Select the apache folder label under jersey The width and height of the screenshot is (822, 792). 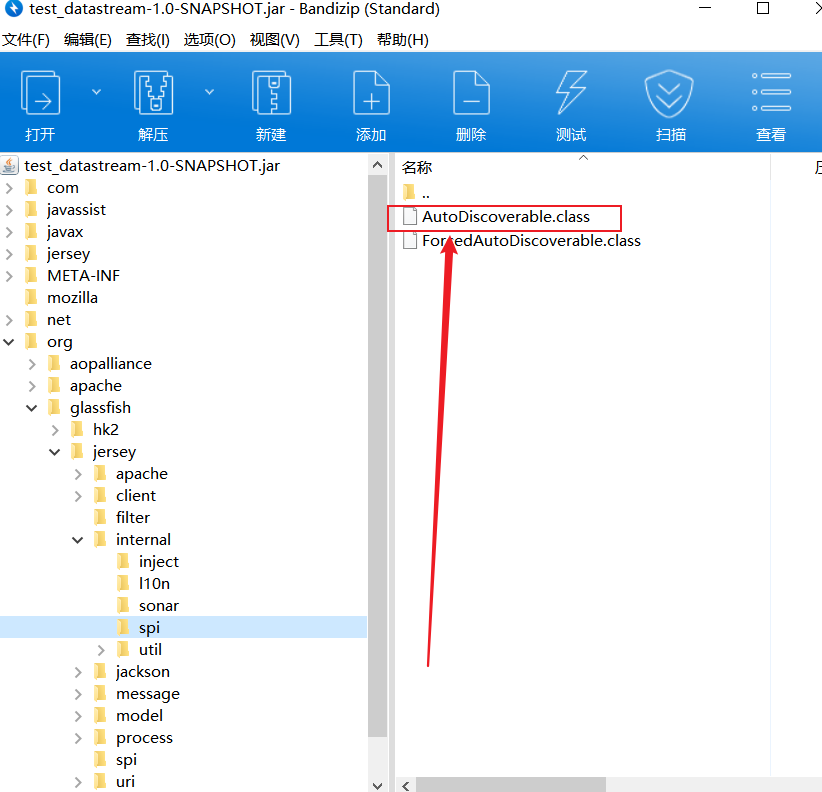142,474
